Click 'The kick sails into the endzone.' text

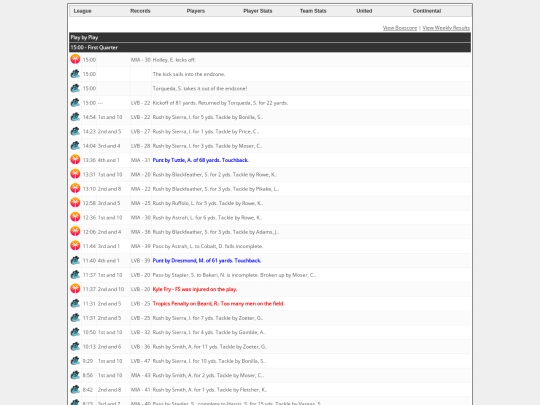click(x=189, y=74)
